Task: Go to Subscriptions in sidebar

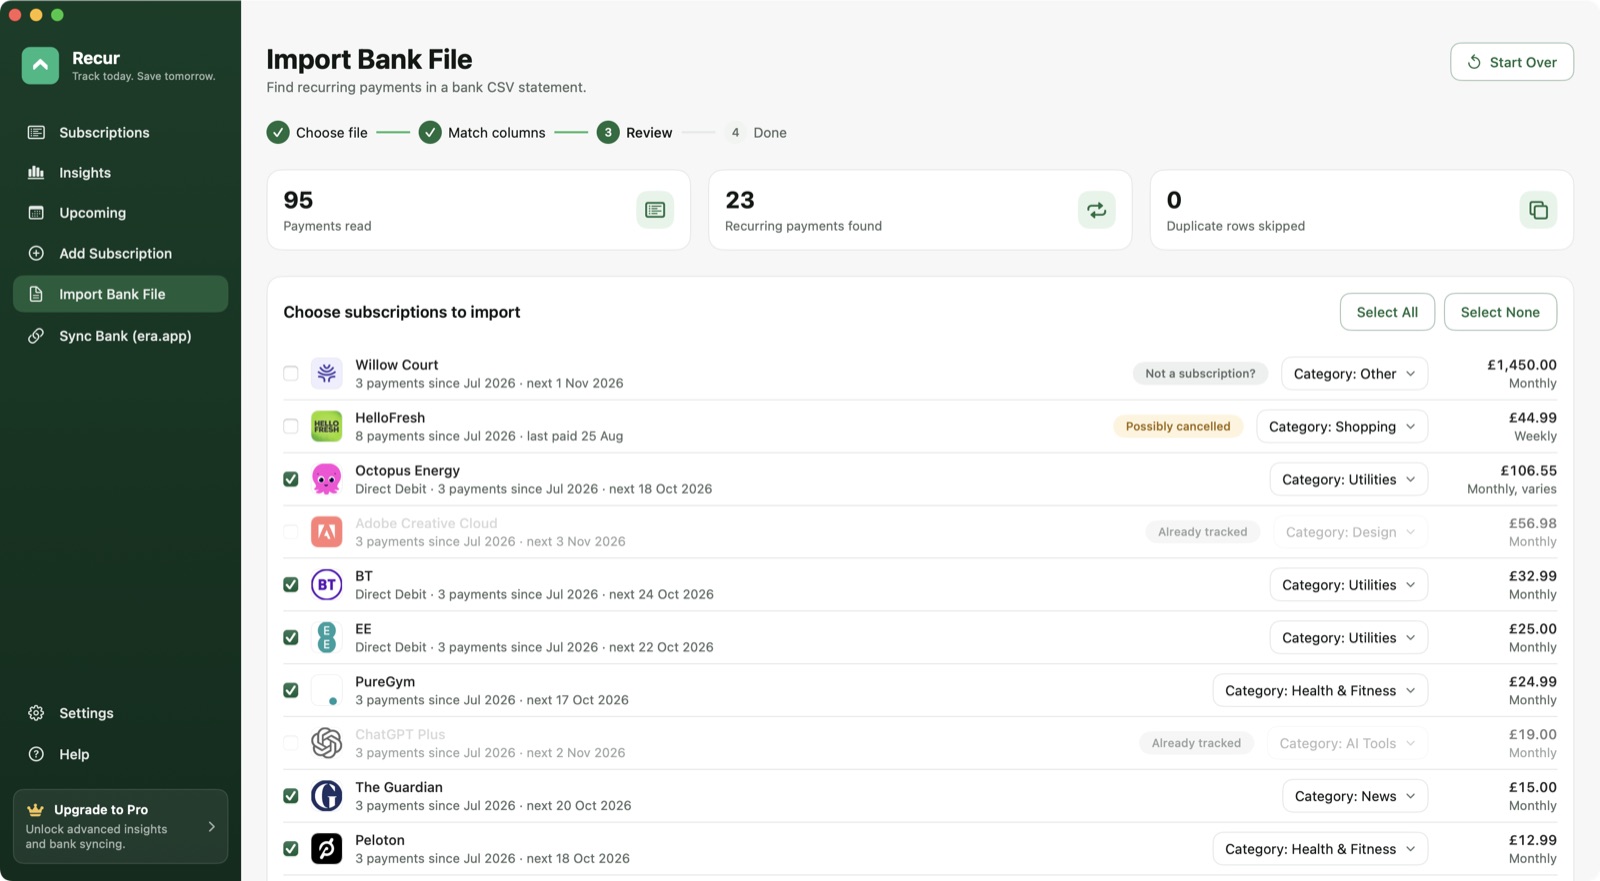Action: [x=120, y=132]
